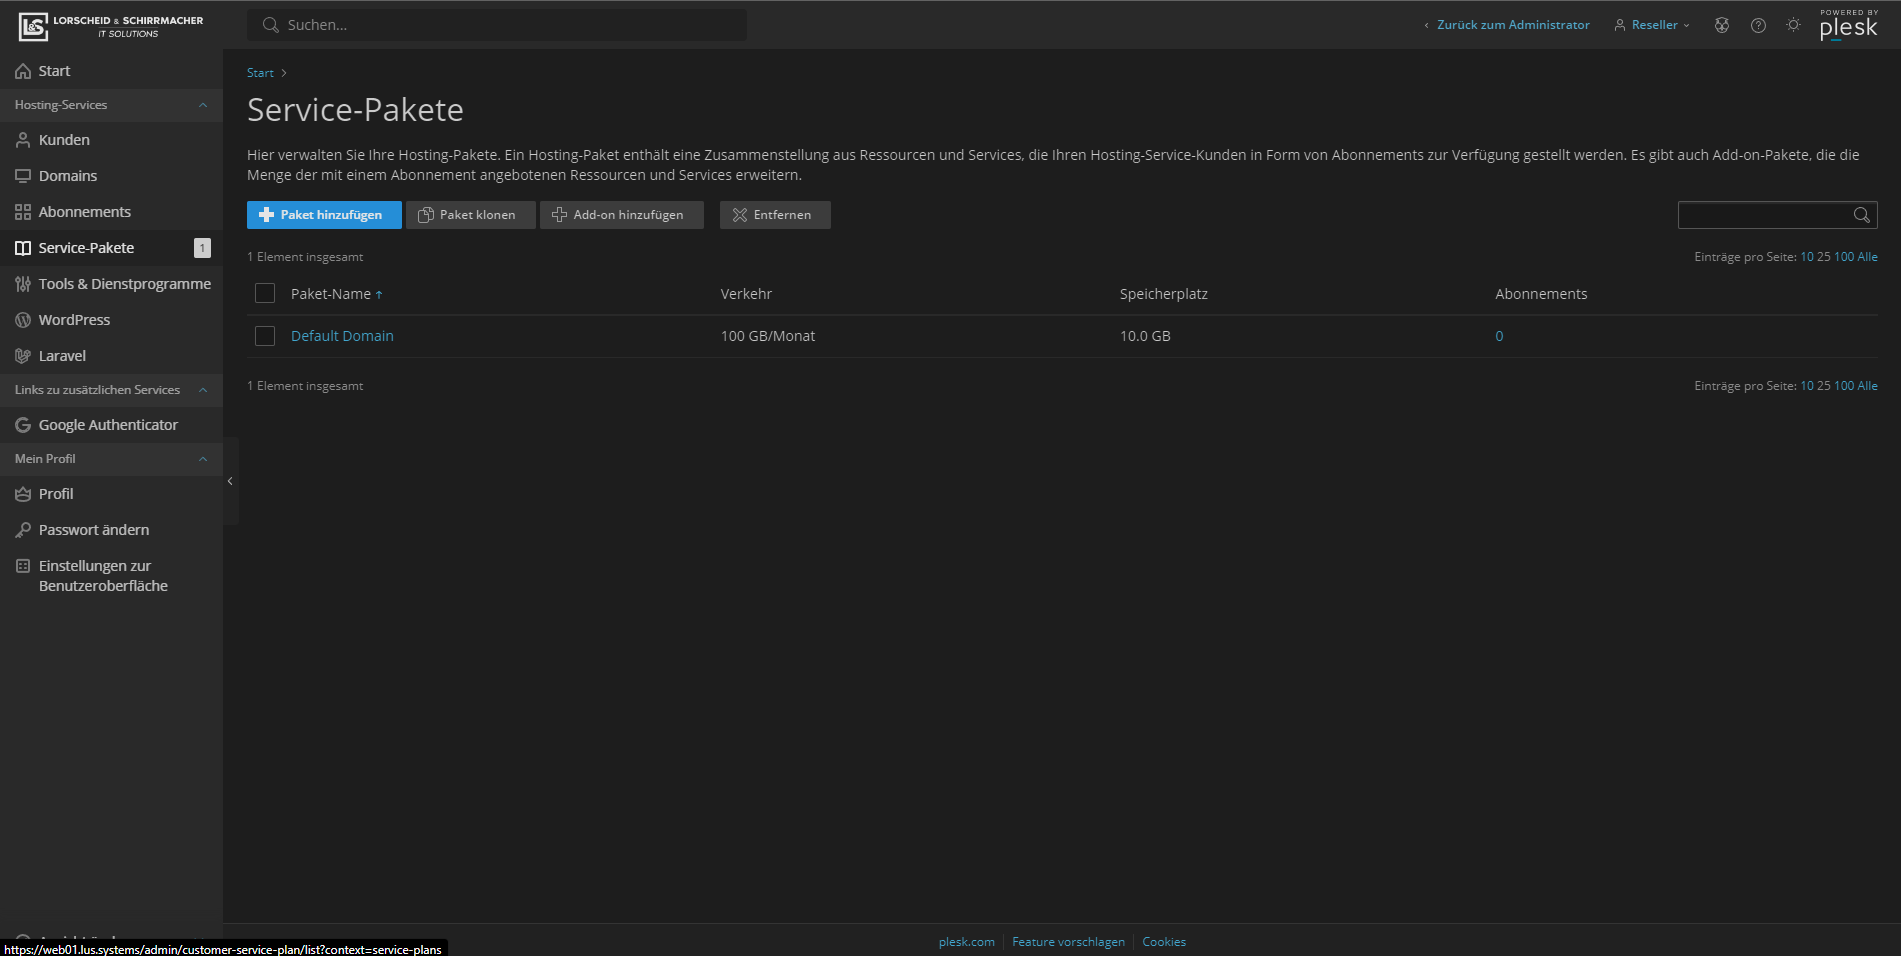
Task: Click the Suchen search field
Action: click(x=497, y=25)
